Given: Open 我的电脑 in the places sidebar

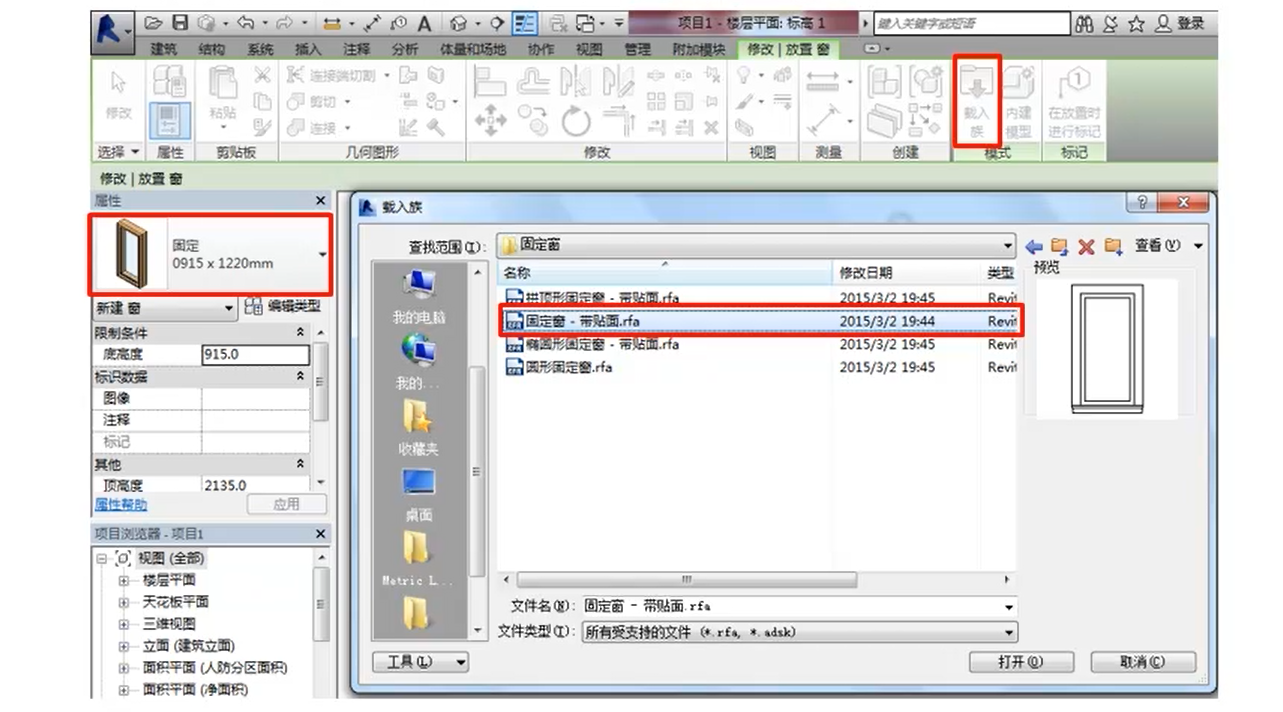Looking at the screenshot, I should point(418,296).
